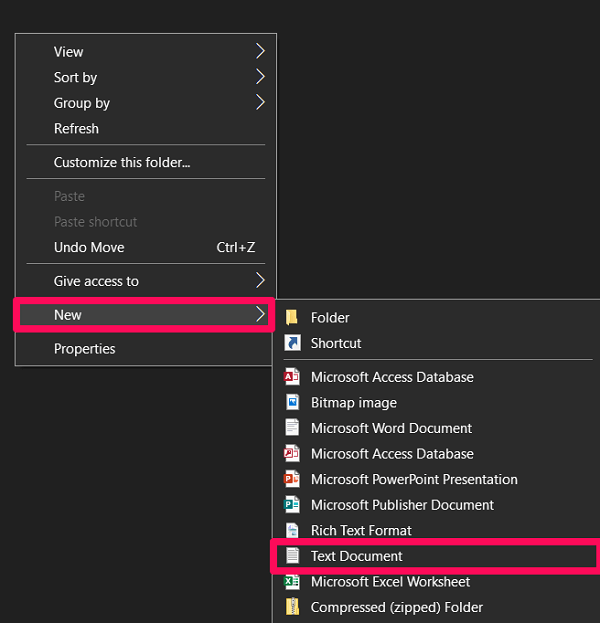The height and width of the screenshot is (623, 600).
Task: Select Rich Text Format label
Action: (x=361, y=530)
